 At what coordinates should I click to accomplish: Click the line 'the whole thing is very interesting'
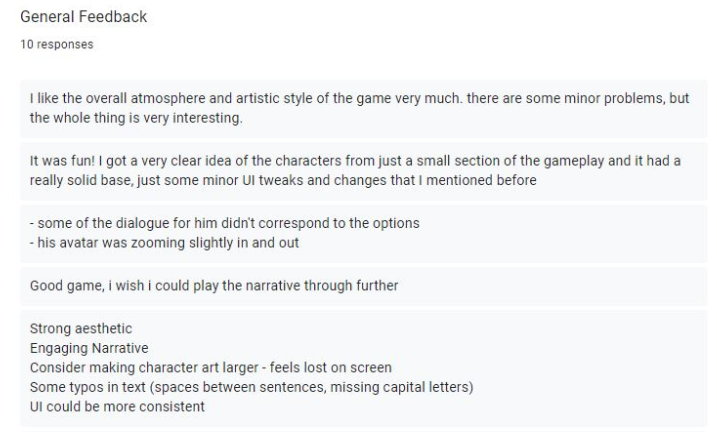coord(136,118)
